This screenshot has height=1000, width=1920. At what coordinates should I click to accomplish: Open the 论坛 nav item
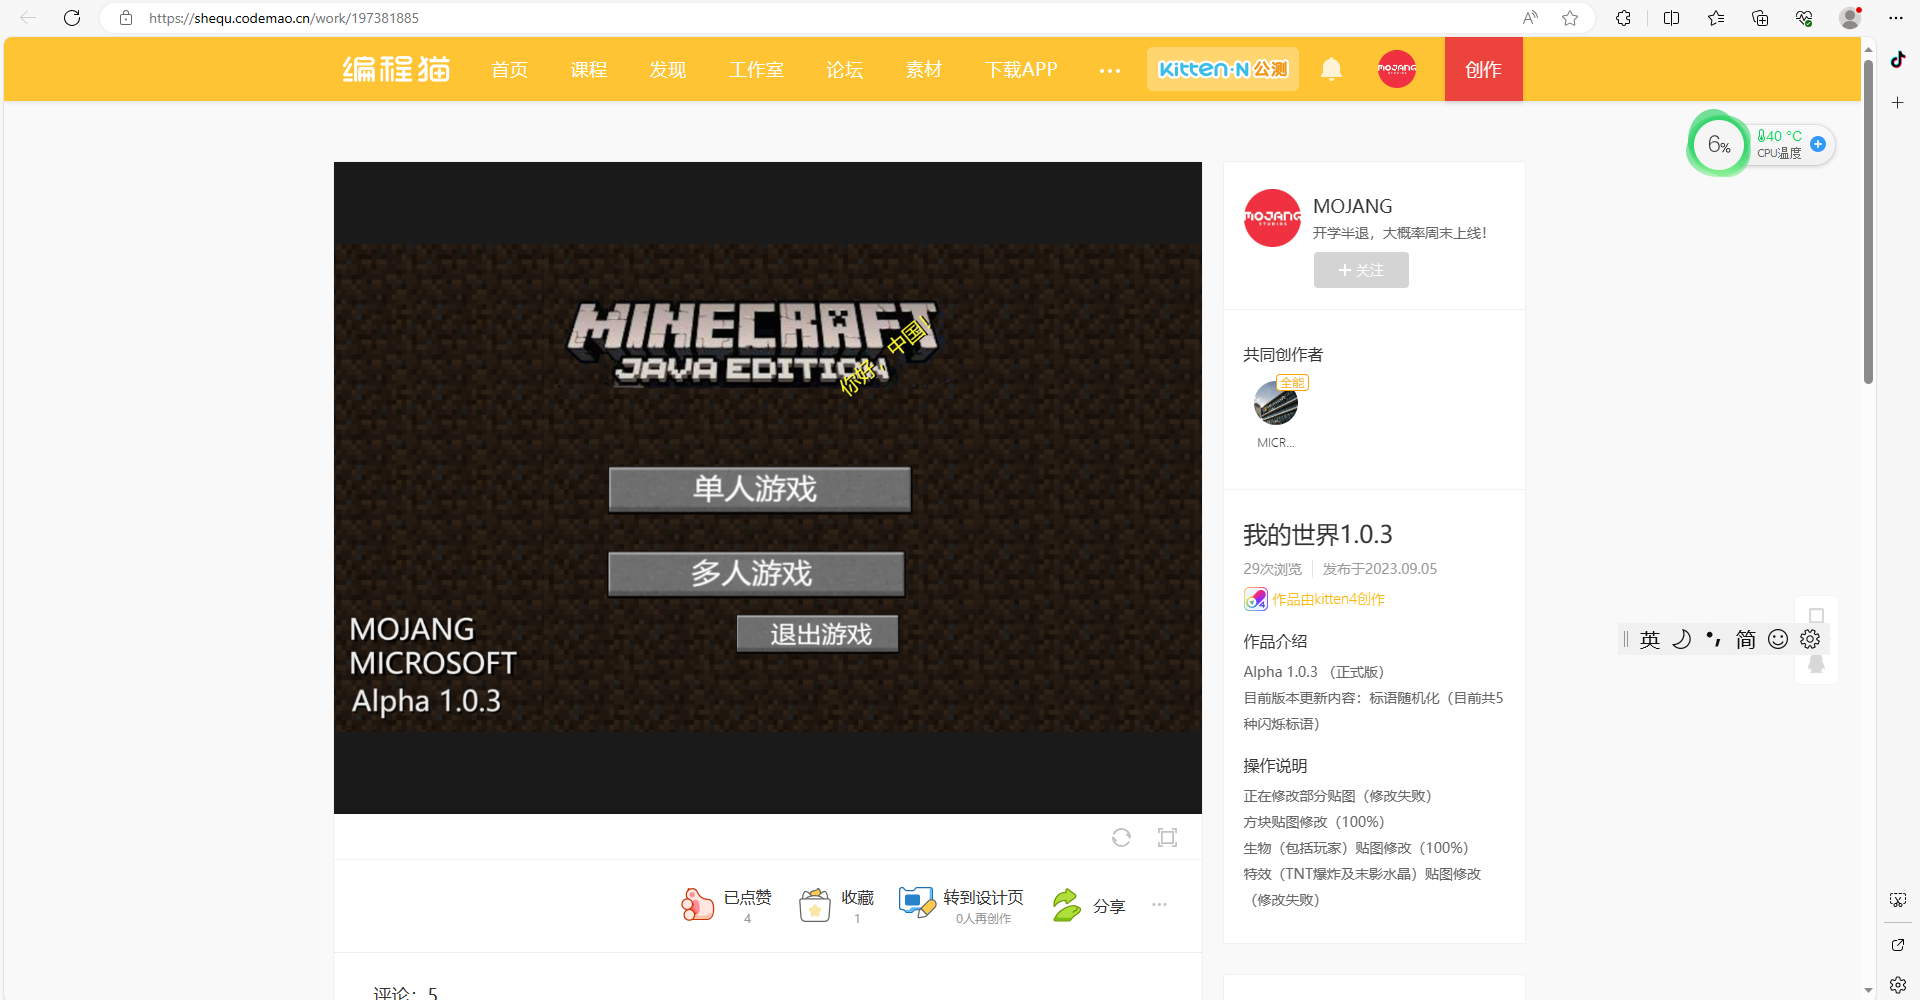(845, 69)
